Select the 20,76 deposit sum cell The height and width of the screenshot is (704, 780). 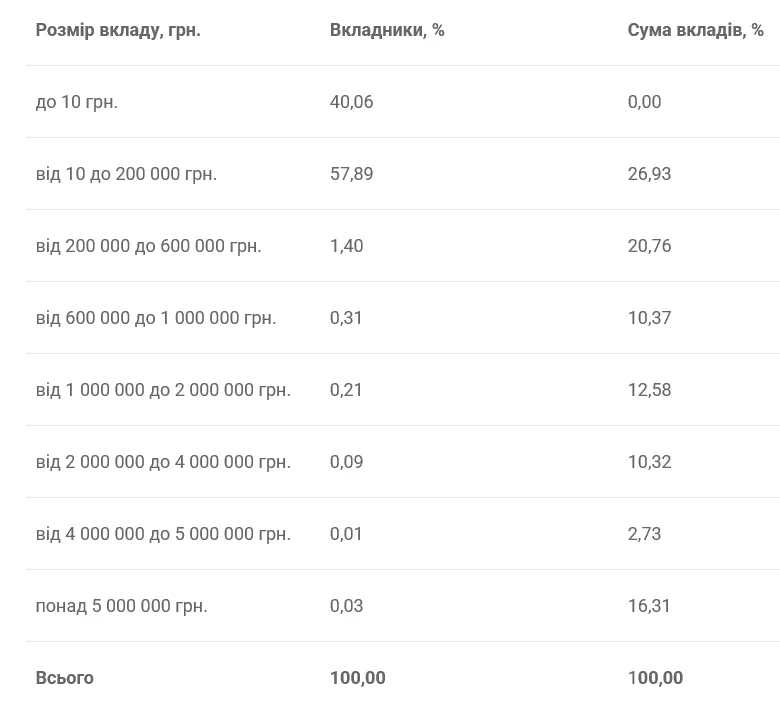[649, 246]
